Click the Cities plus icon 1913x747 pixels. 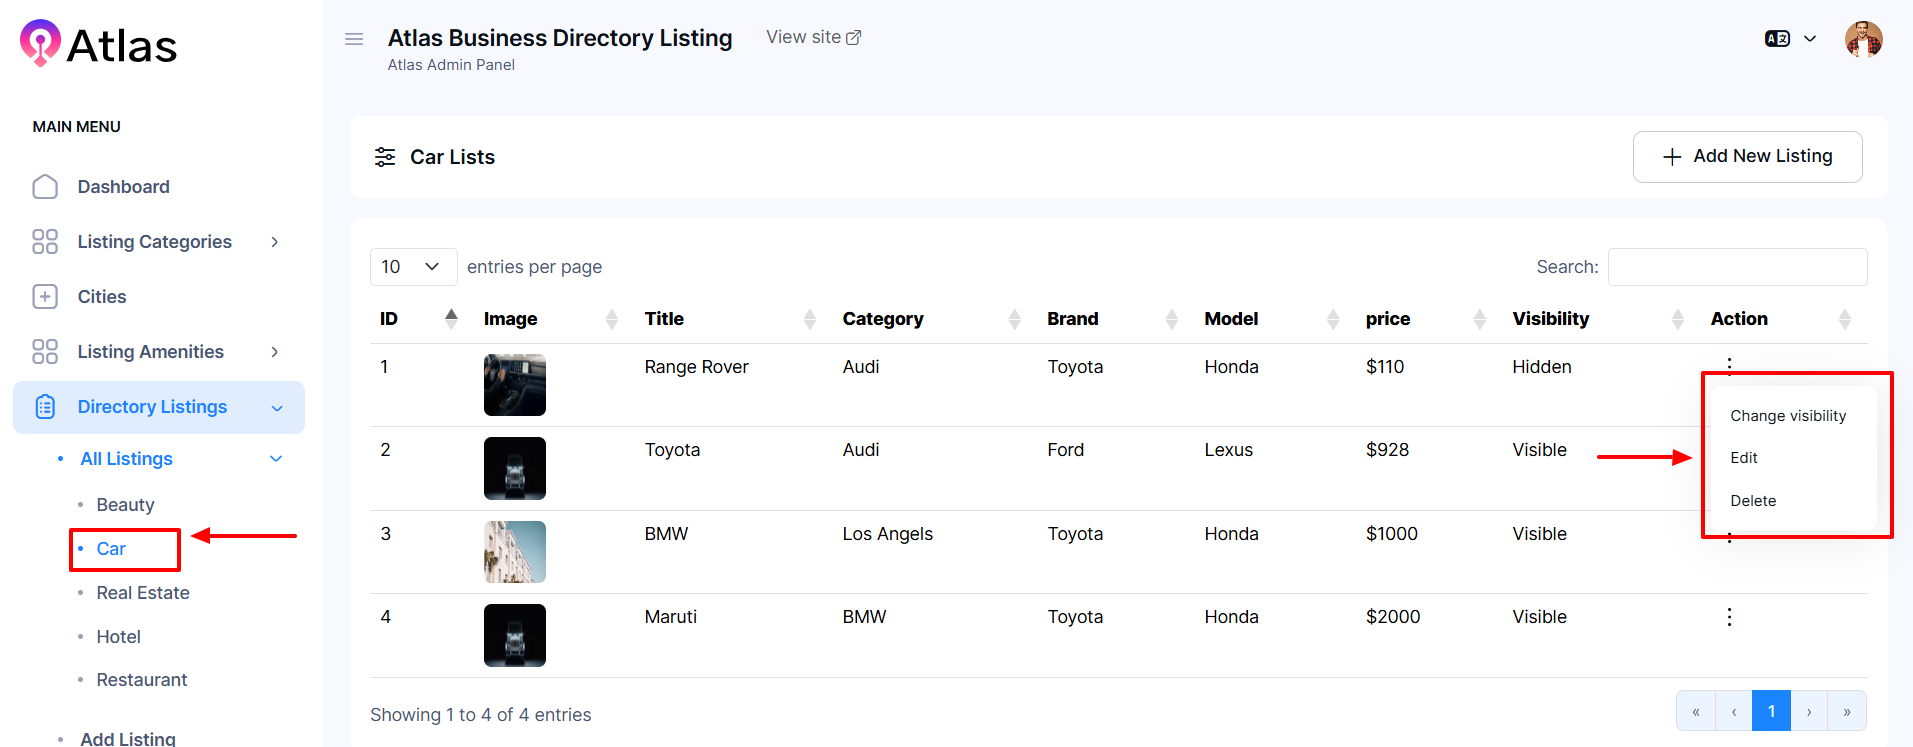coord(45,297)
